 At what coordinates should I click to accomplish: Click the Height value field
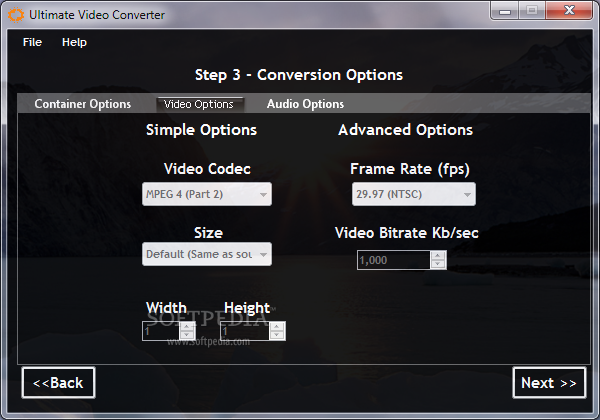pos(245,331)
